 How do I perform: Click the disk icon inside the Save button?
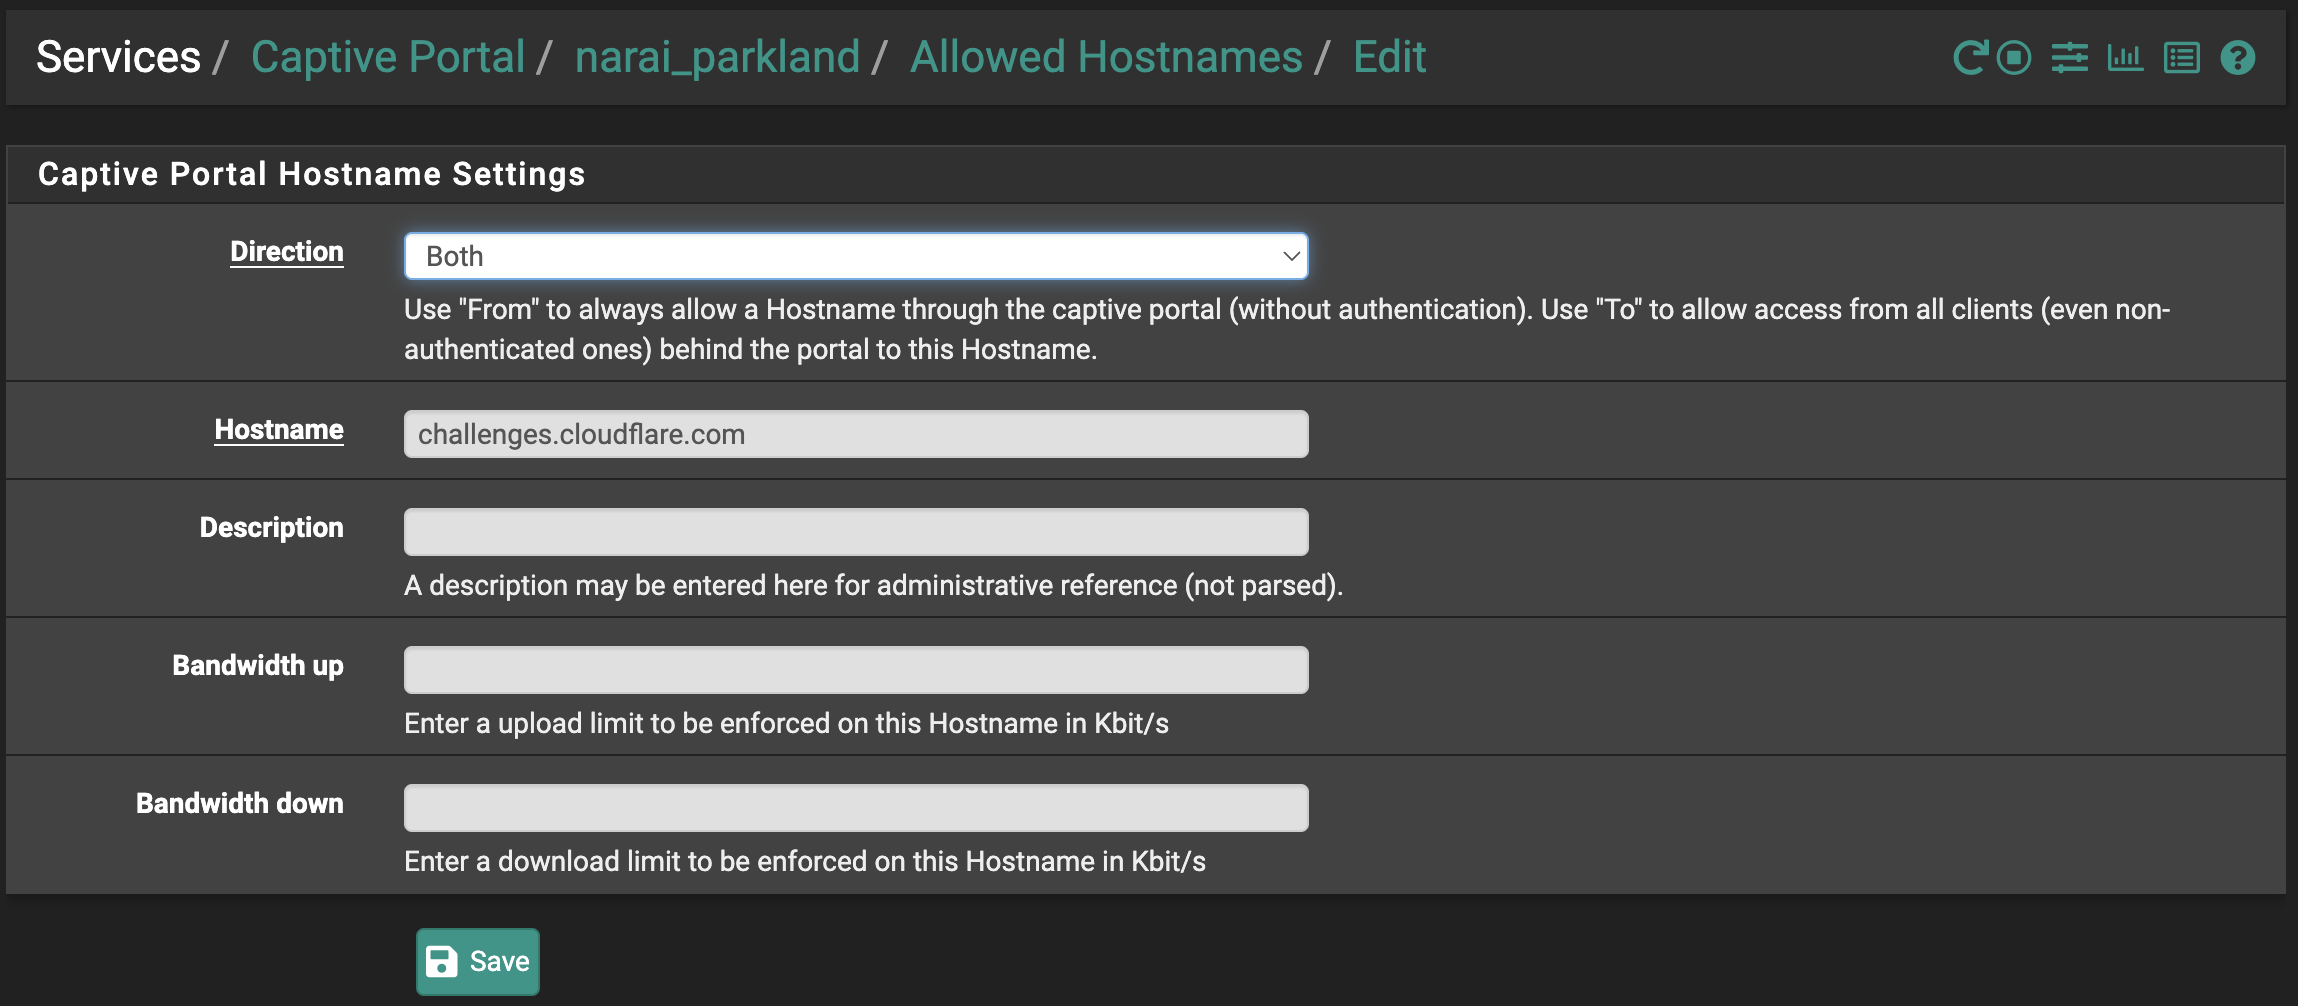[x=441, y=960]
